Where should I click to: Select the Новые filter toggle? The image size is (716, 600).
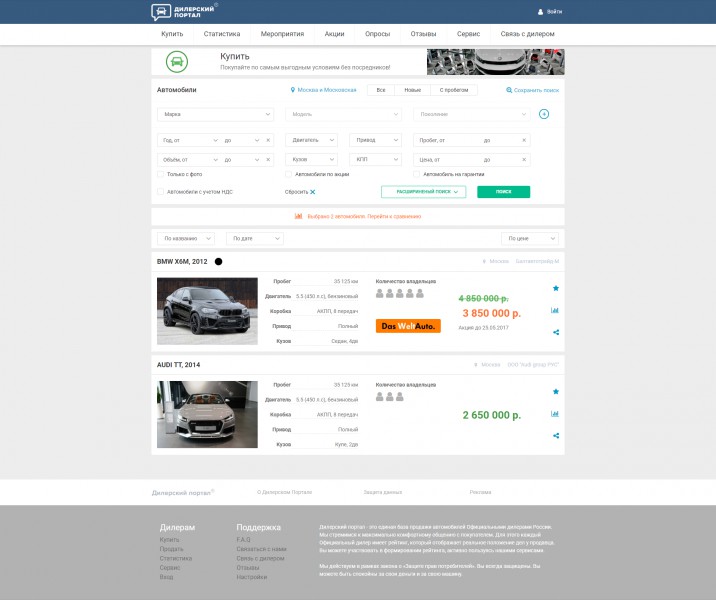[412, 90]
